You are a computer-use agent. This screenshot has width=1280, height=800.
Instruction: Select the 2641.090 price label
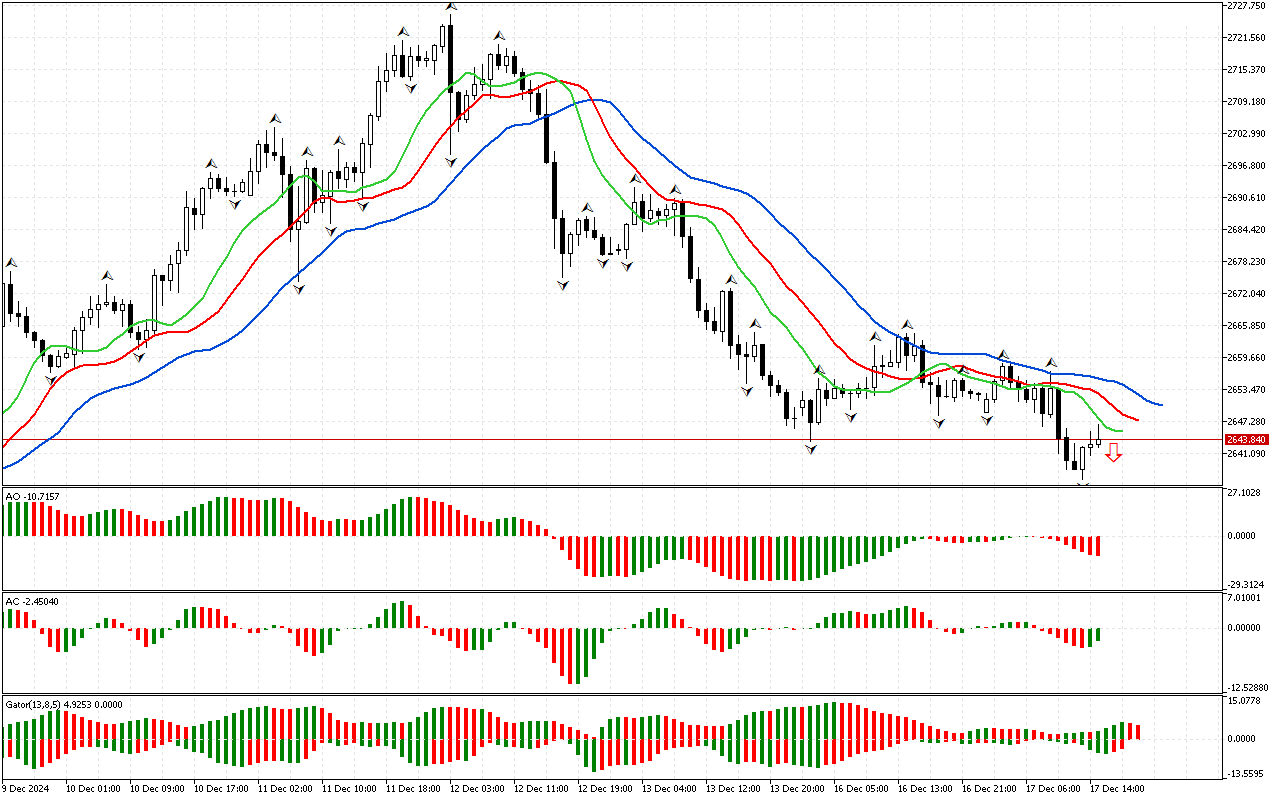1246,453
